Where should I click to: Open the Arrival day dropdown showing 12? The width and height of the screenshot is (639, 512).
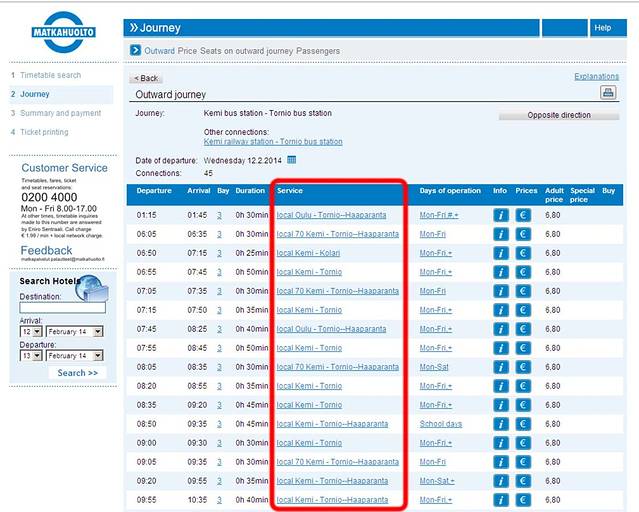pos(30,331)
